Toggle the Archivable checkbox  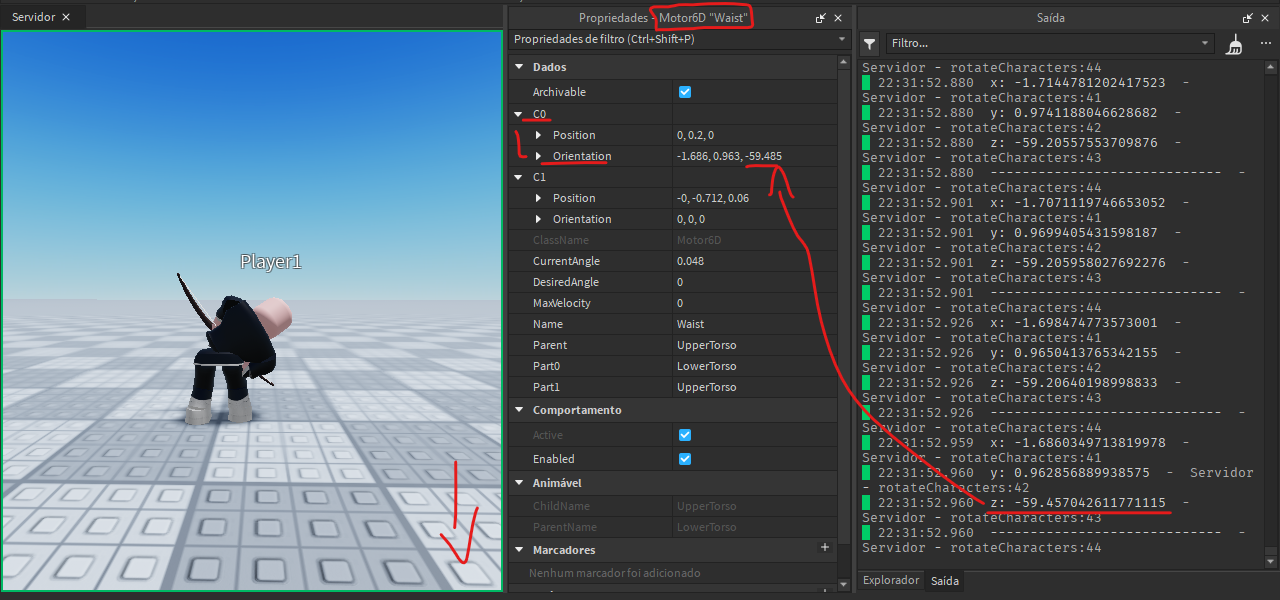click(x=684, y=91)
